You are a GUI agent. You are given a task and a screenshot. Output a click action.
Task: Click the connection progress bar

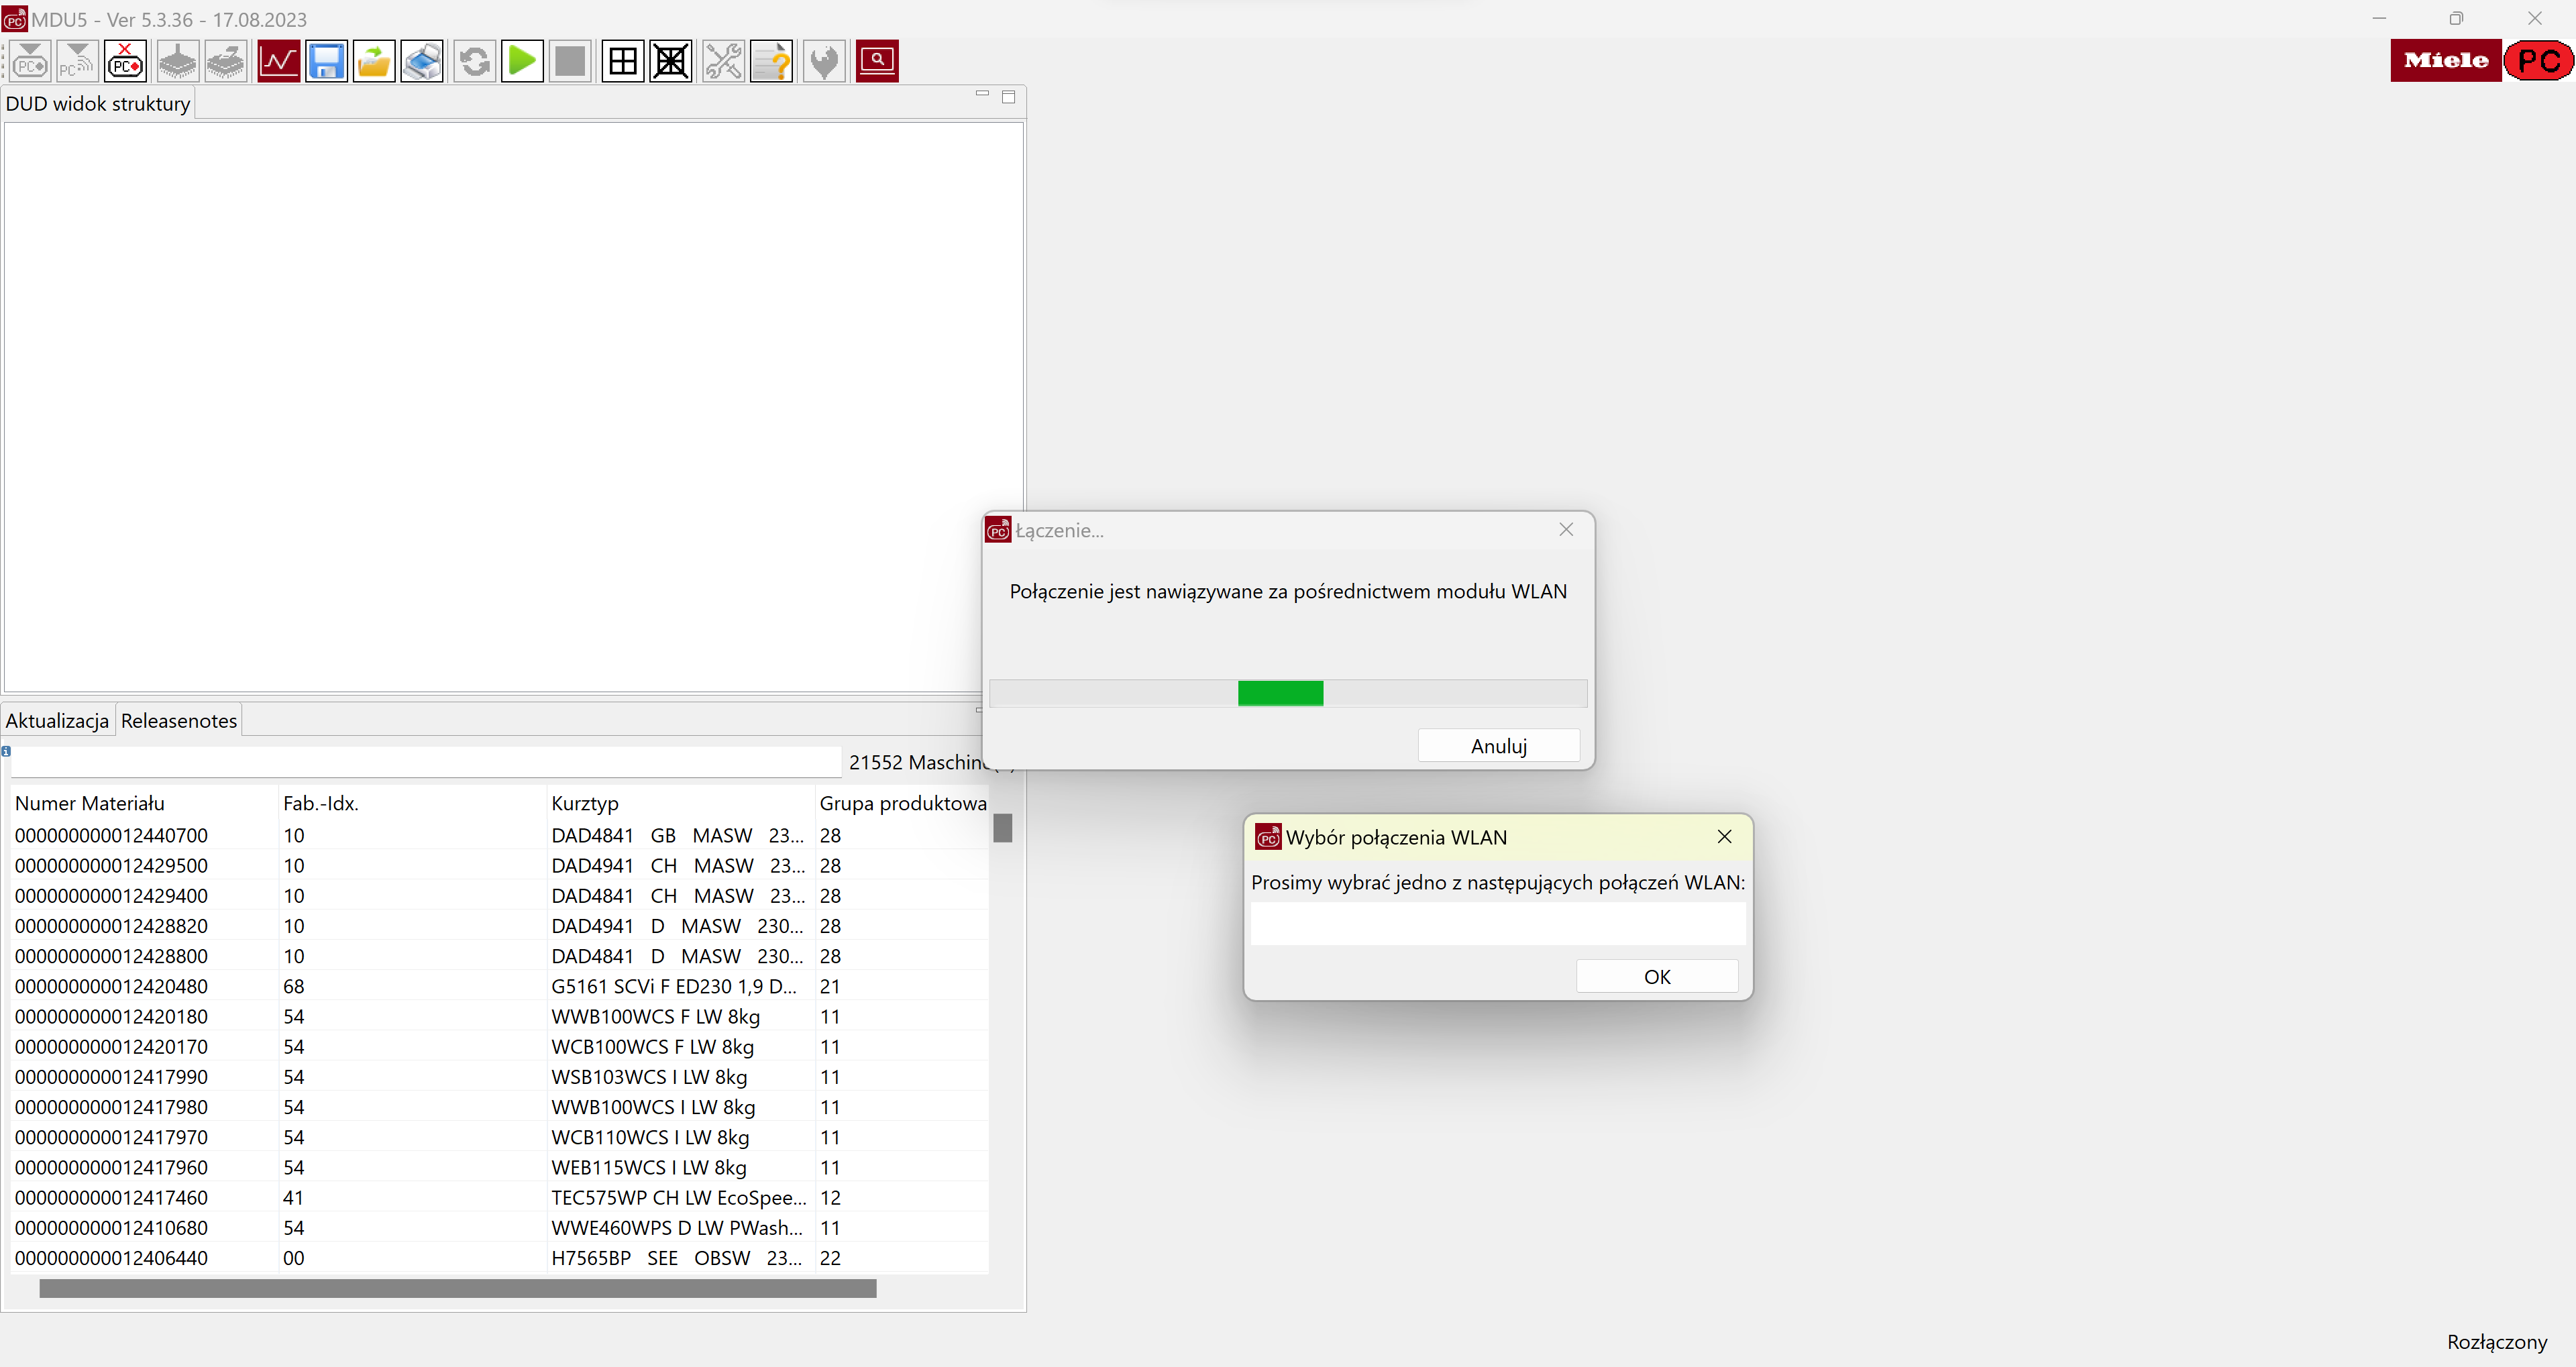1287,693
